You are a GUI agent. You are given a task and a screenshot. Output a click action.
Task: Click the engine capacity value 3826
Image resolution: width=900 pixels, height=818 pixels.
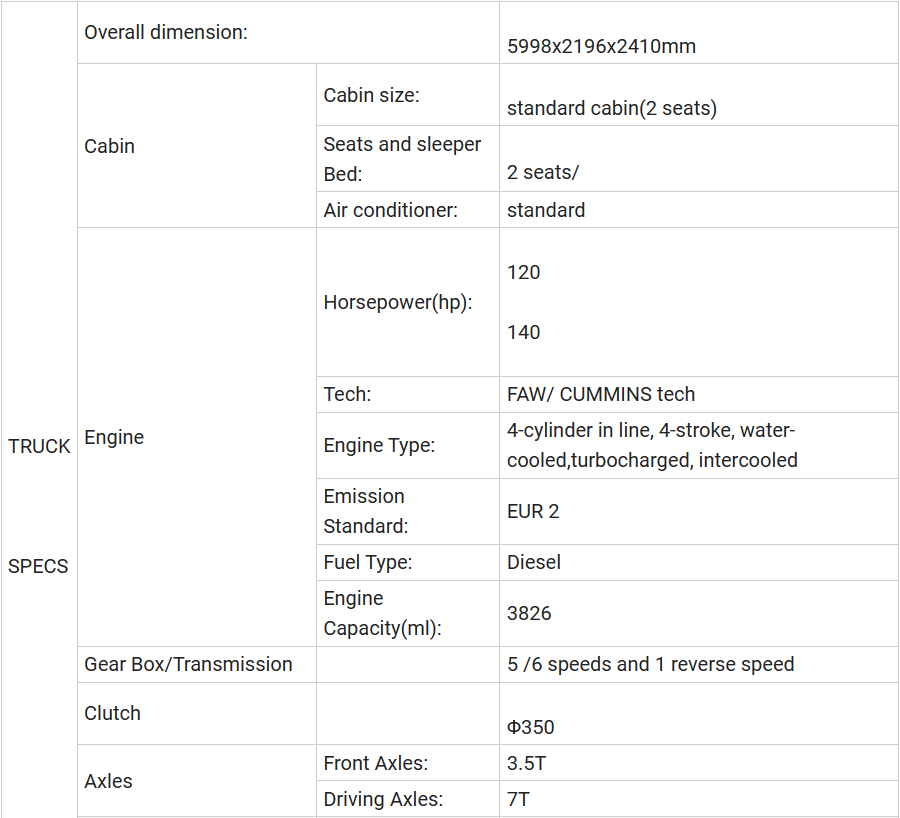coord(529,613)
